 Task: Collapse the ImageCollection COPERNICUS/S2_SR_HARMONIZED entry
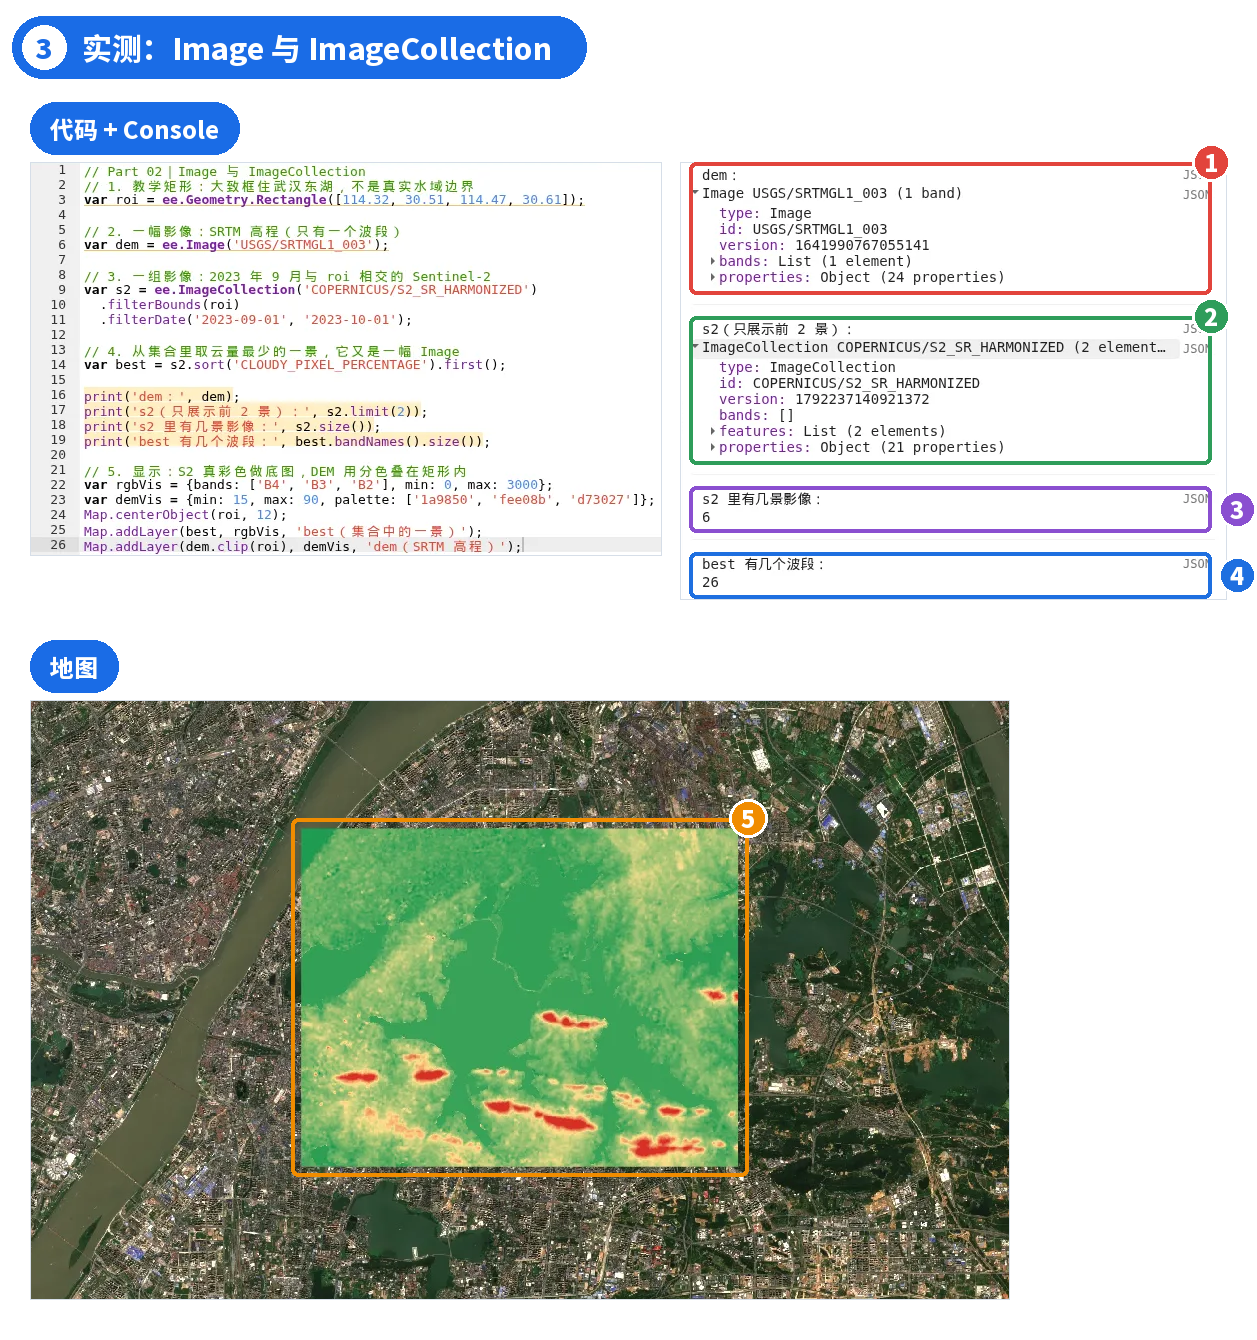pos(696,347)
